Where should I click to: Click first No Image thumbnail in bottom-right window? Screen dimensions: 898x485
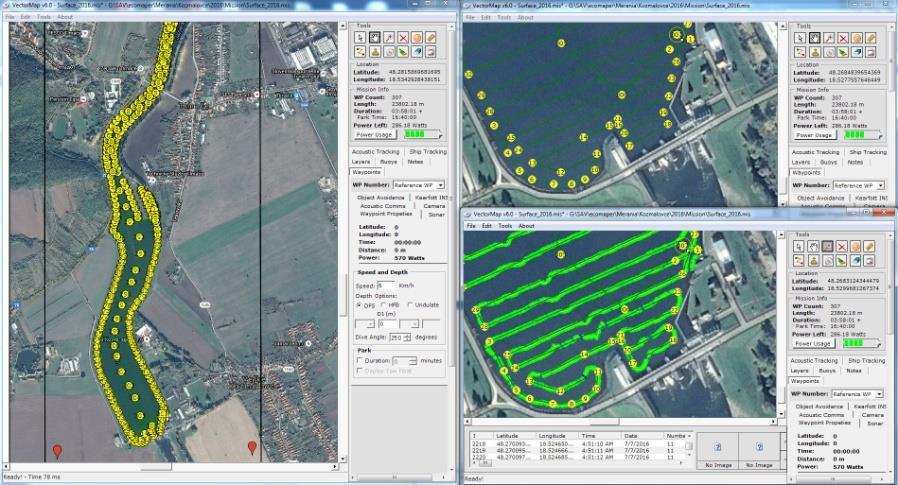718,451
